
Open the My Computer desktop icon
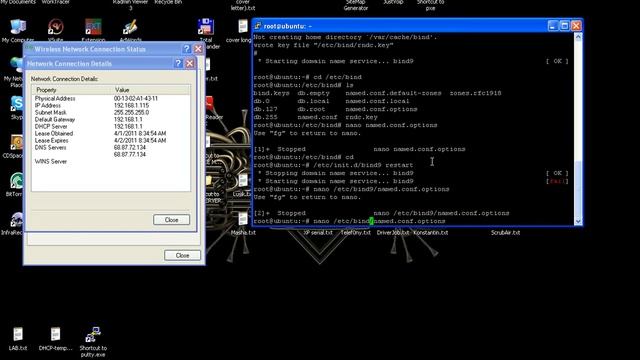pos(18,27)
